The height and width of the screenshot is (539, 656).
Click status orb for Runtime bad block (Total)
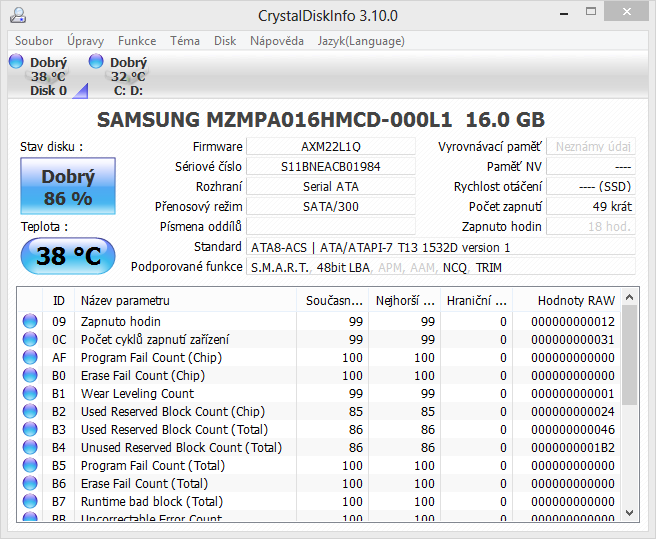click(x=30, y=501)
